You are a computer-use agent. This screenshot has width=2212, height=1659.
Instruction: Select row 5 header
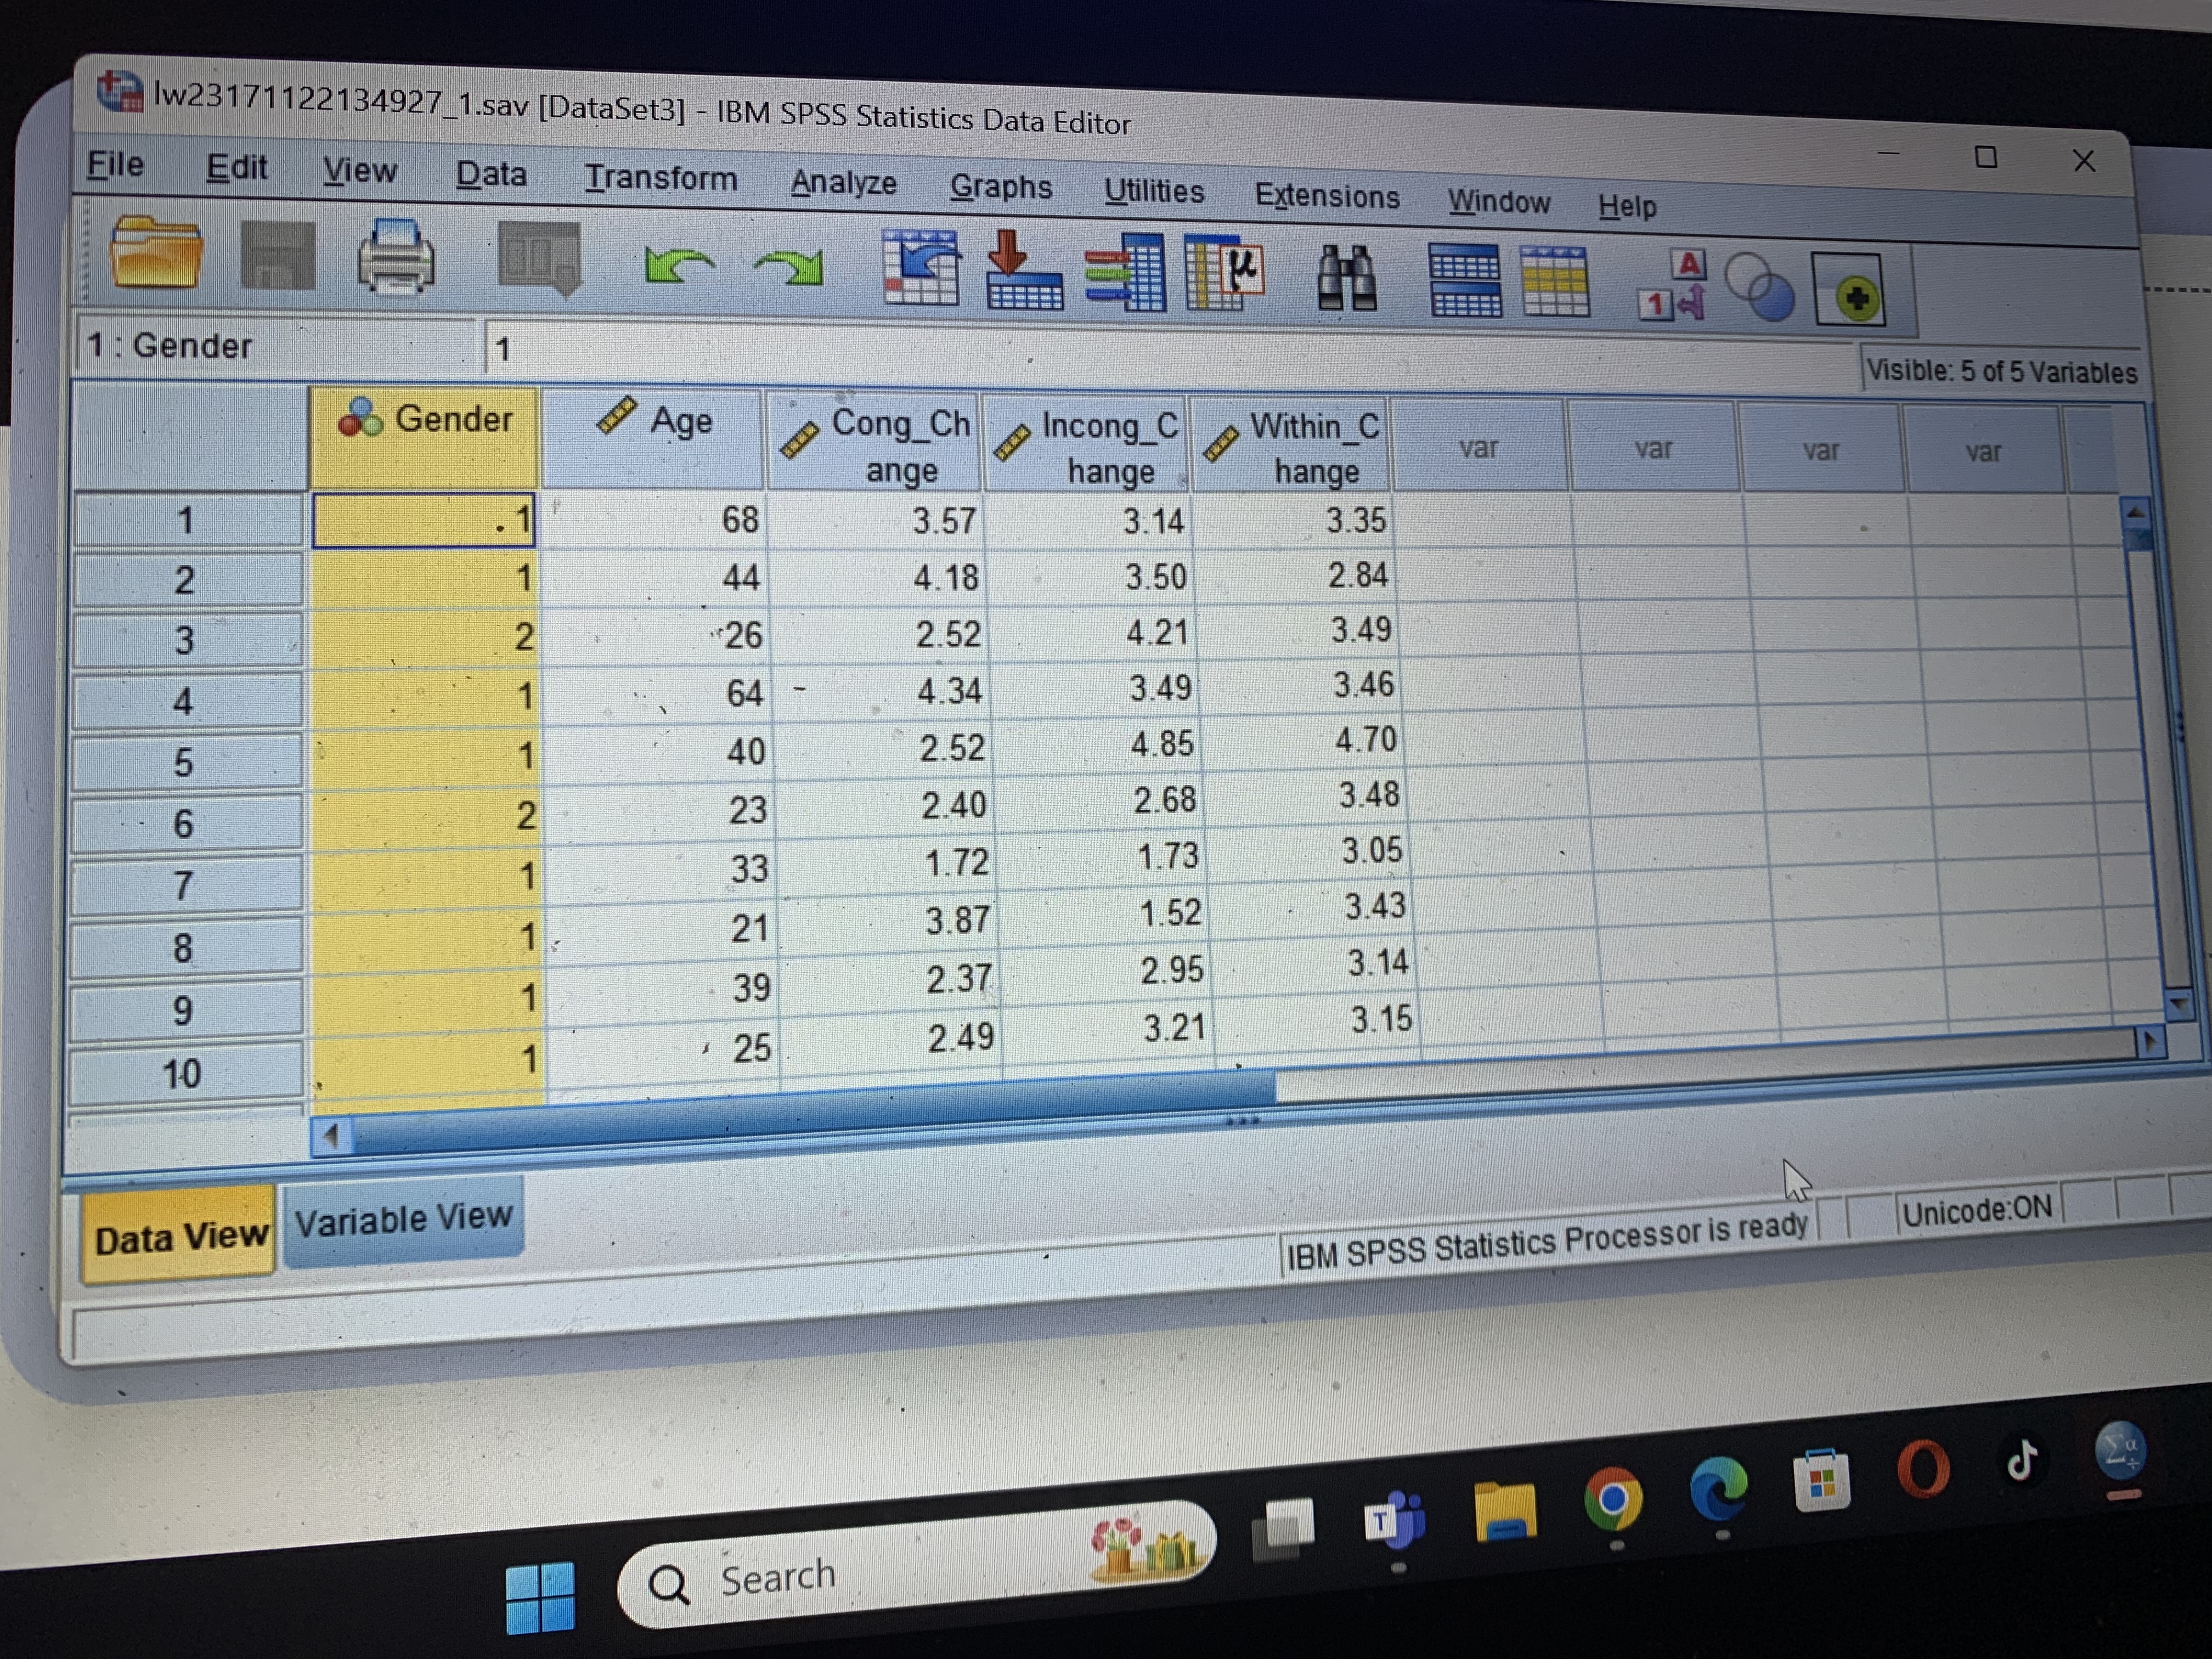click(185, 762)
